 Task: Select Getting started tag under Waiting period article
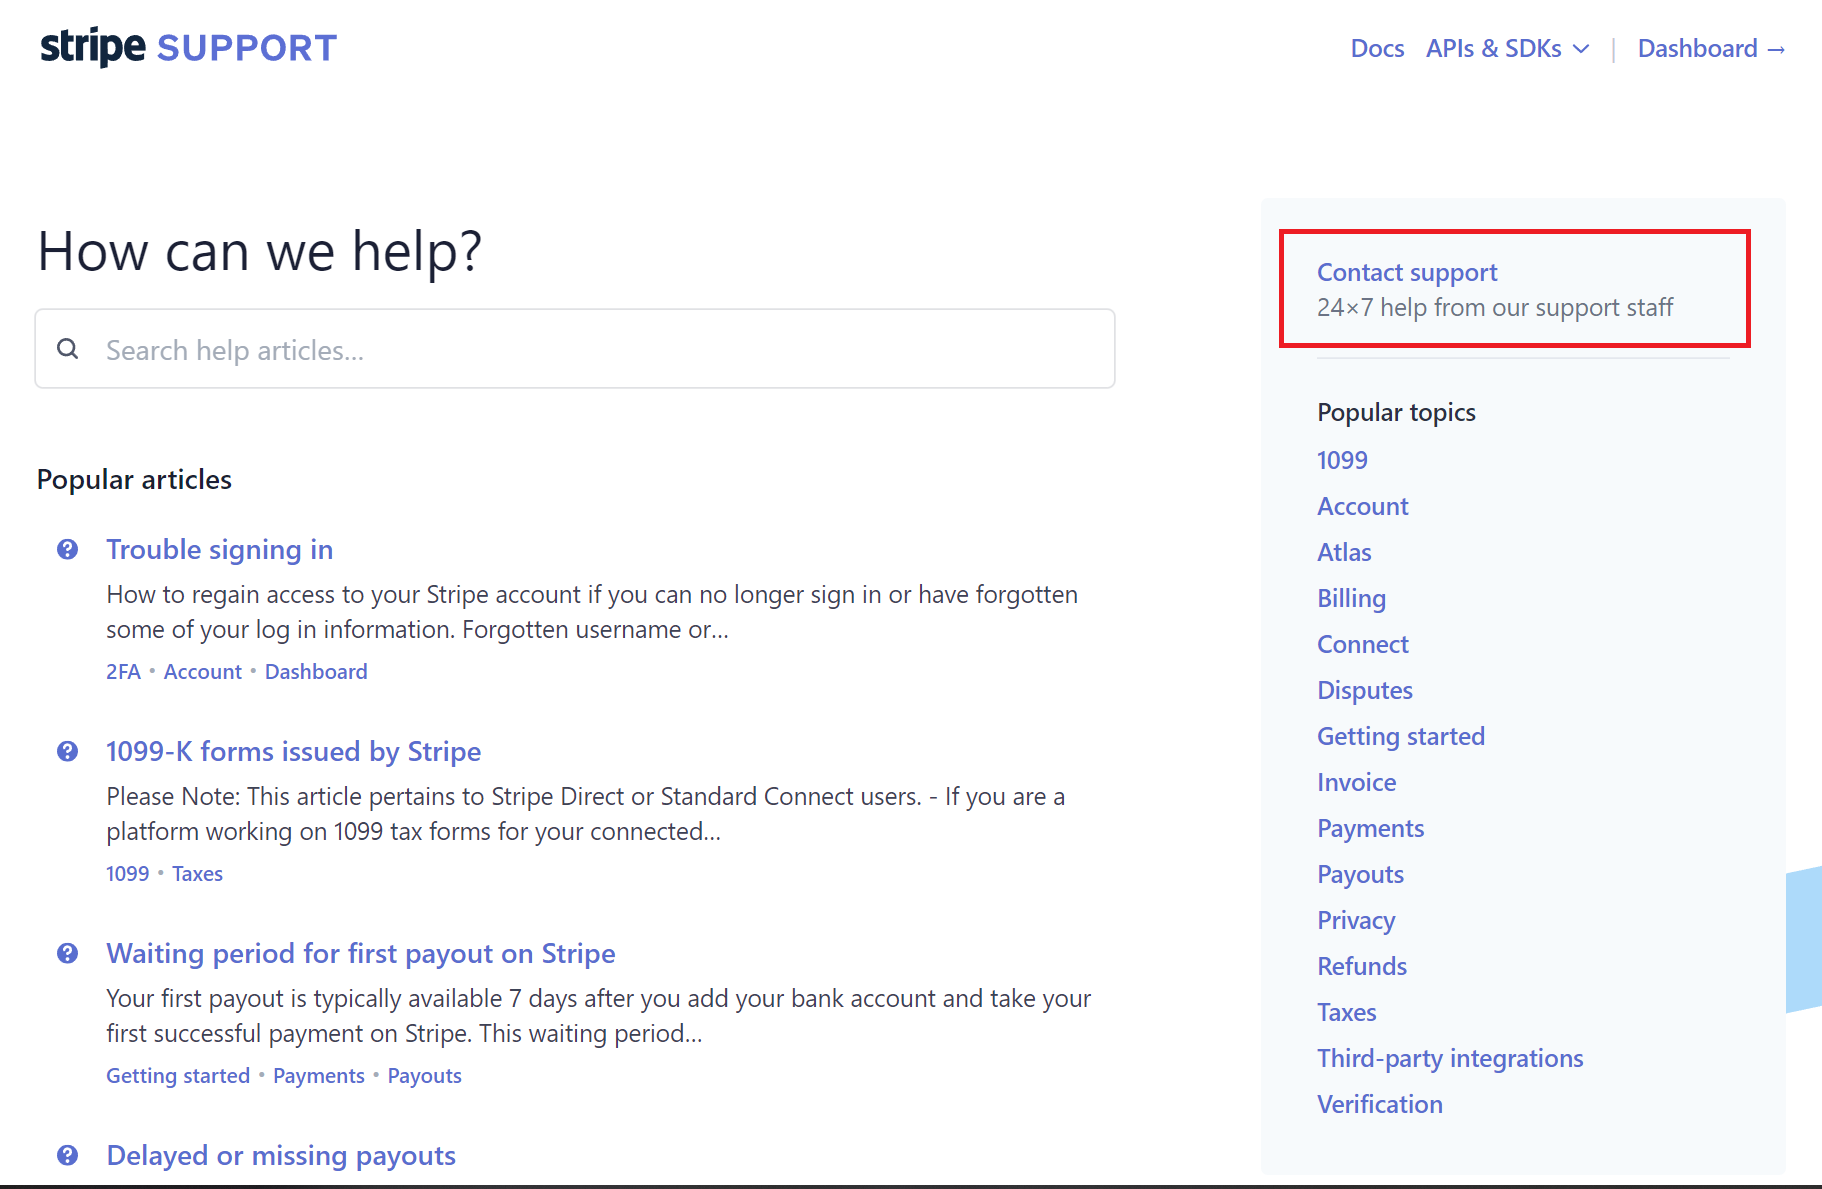[178, 1076]
